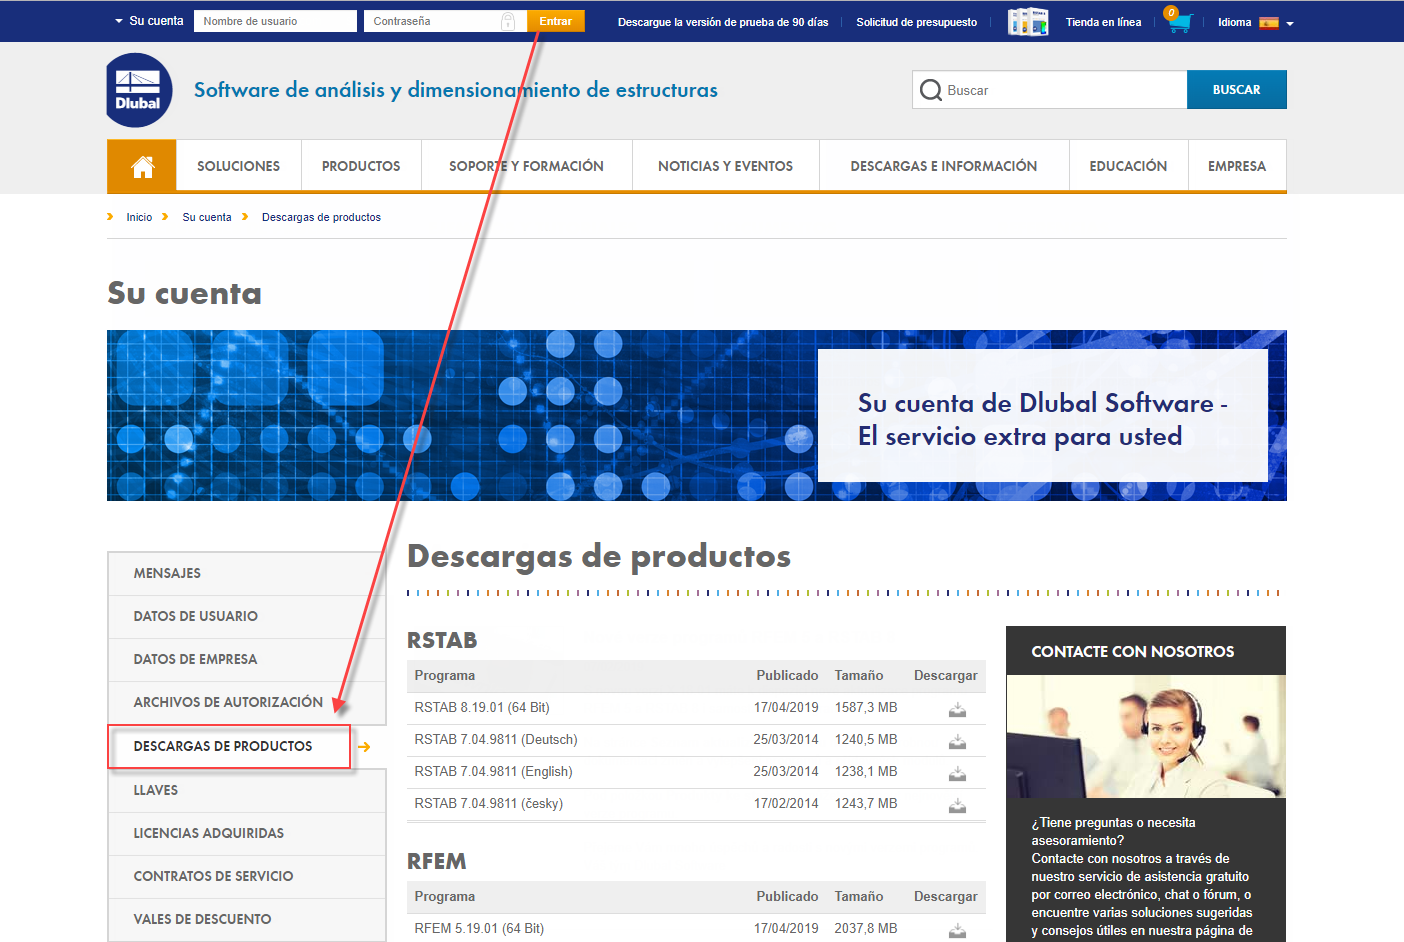Click the Entrar login button
Screen dimensions: 1404x942
coord(555,21)
